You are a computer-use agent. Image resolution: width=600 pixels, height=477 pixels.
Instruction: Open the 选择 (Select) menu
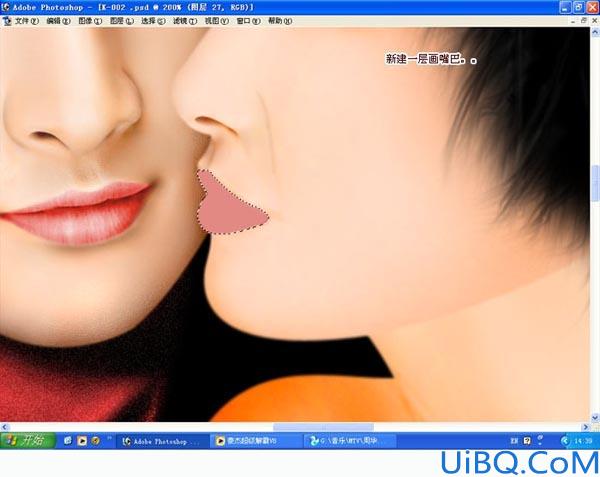coord(153,21)
